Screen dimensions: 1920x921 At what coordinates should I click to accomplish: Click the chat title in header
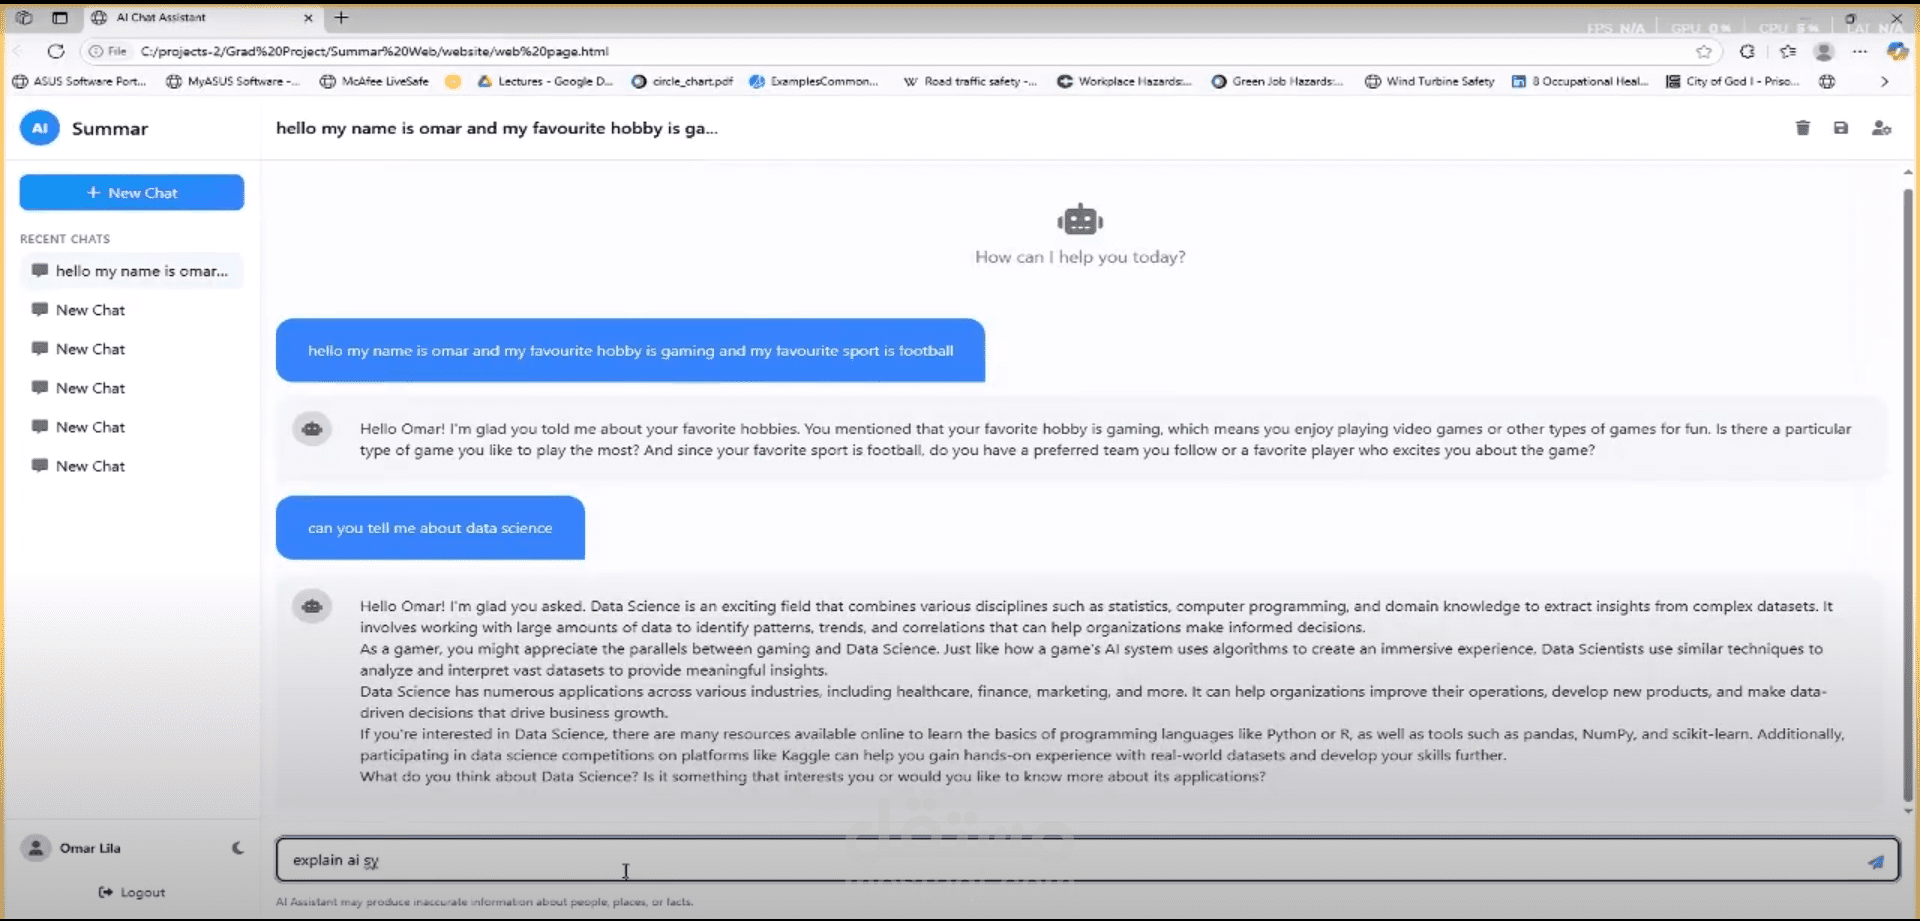pyautogui.click(x=497, y=128)
